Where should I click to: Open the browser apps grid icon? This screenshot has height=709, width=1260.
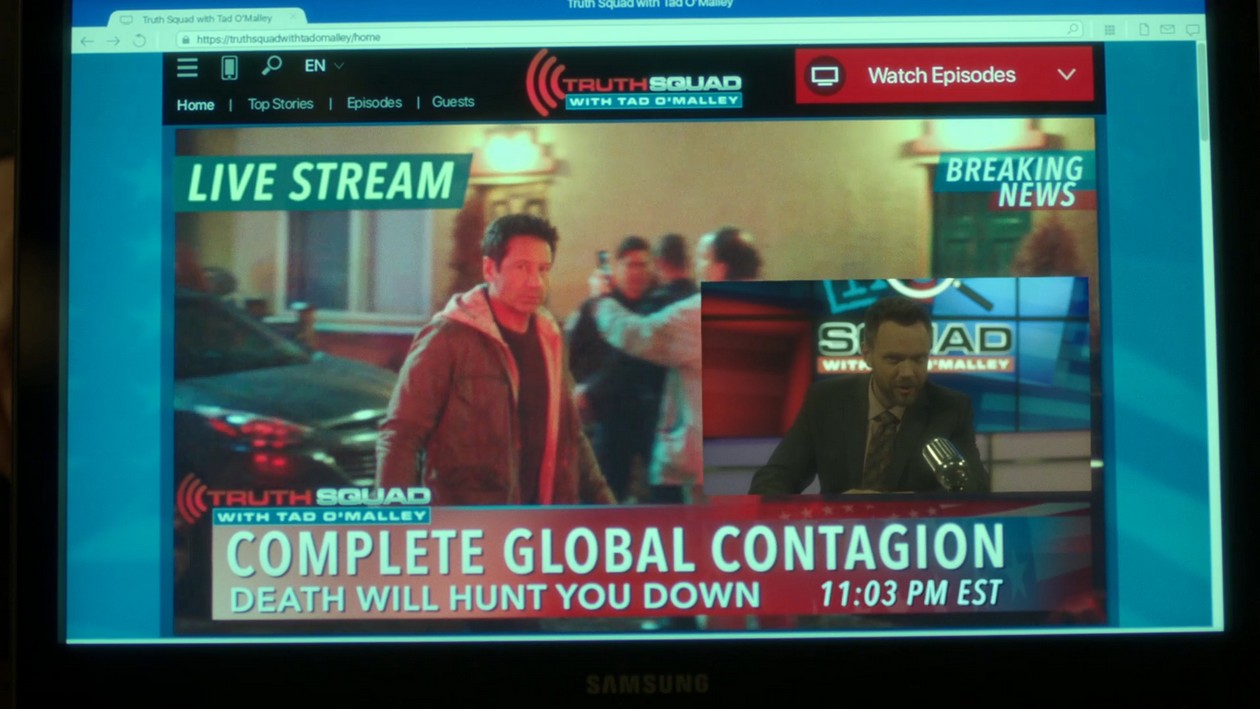pyautogui.click(x=1110, y=30)
